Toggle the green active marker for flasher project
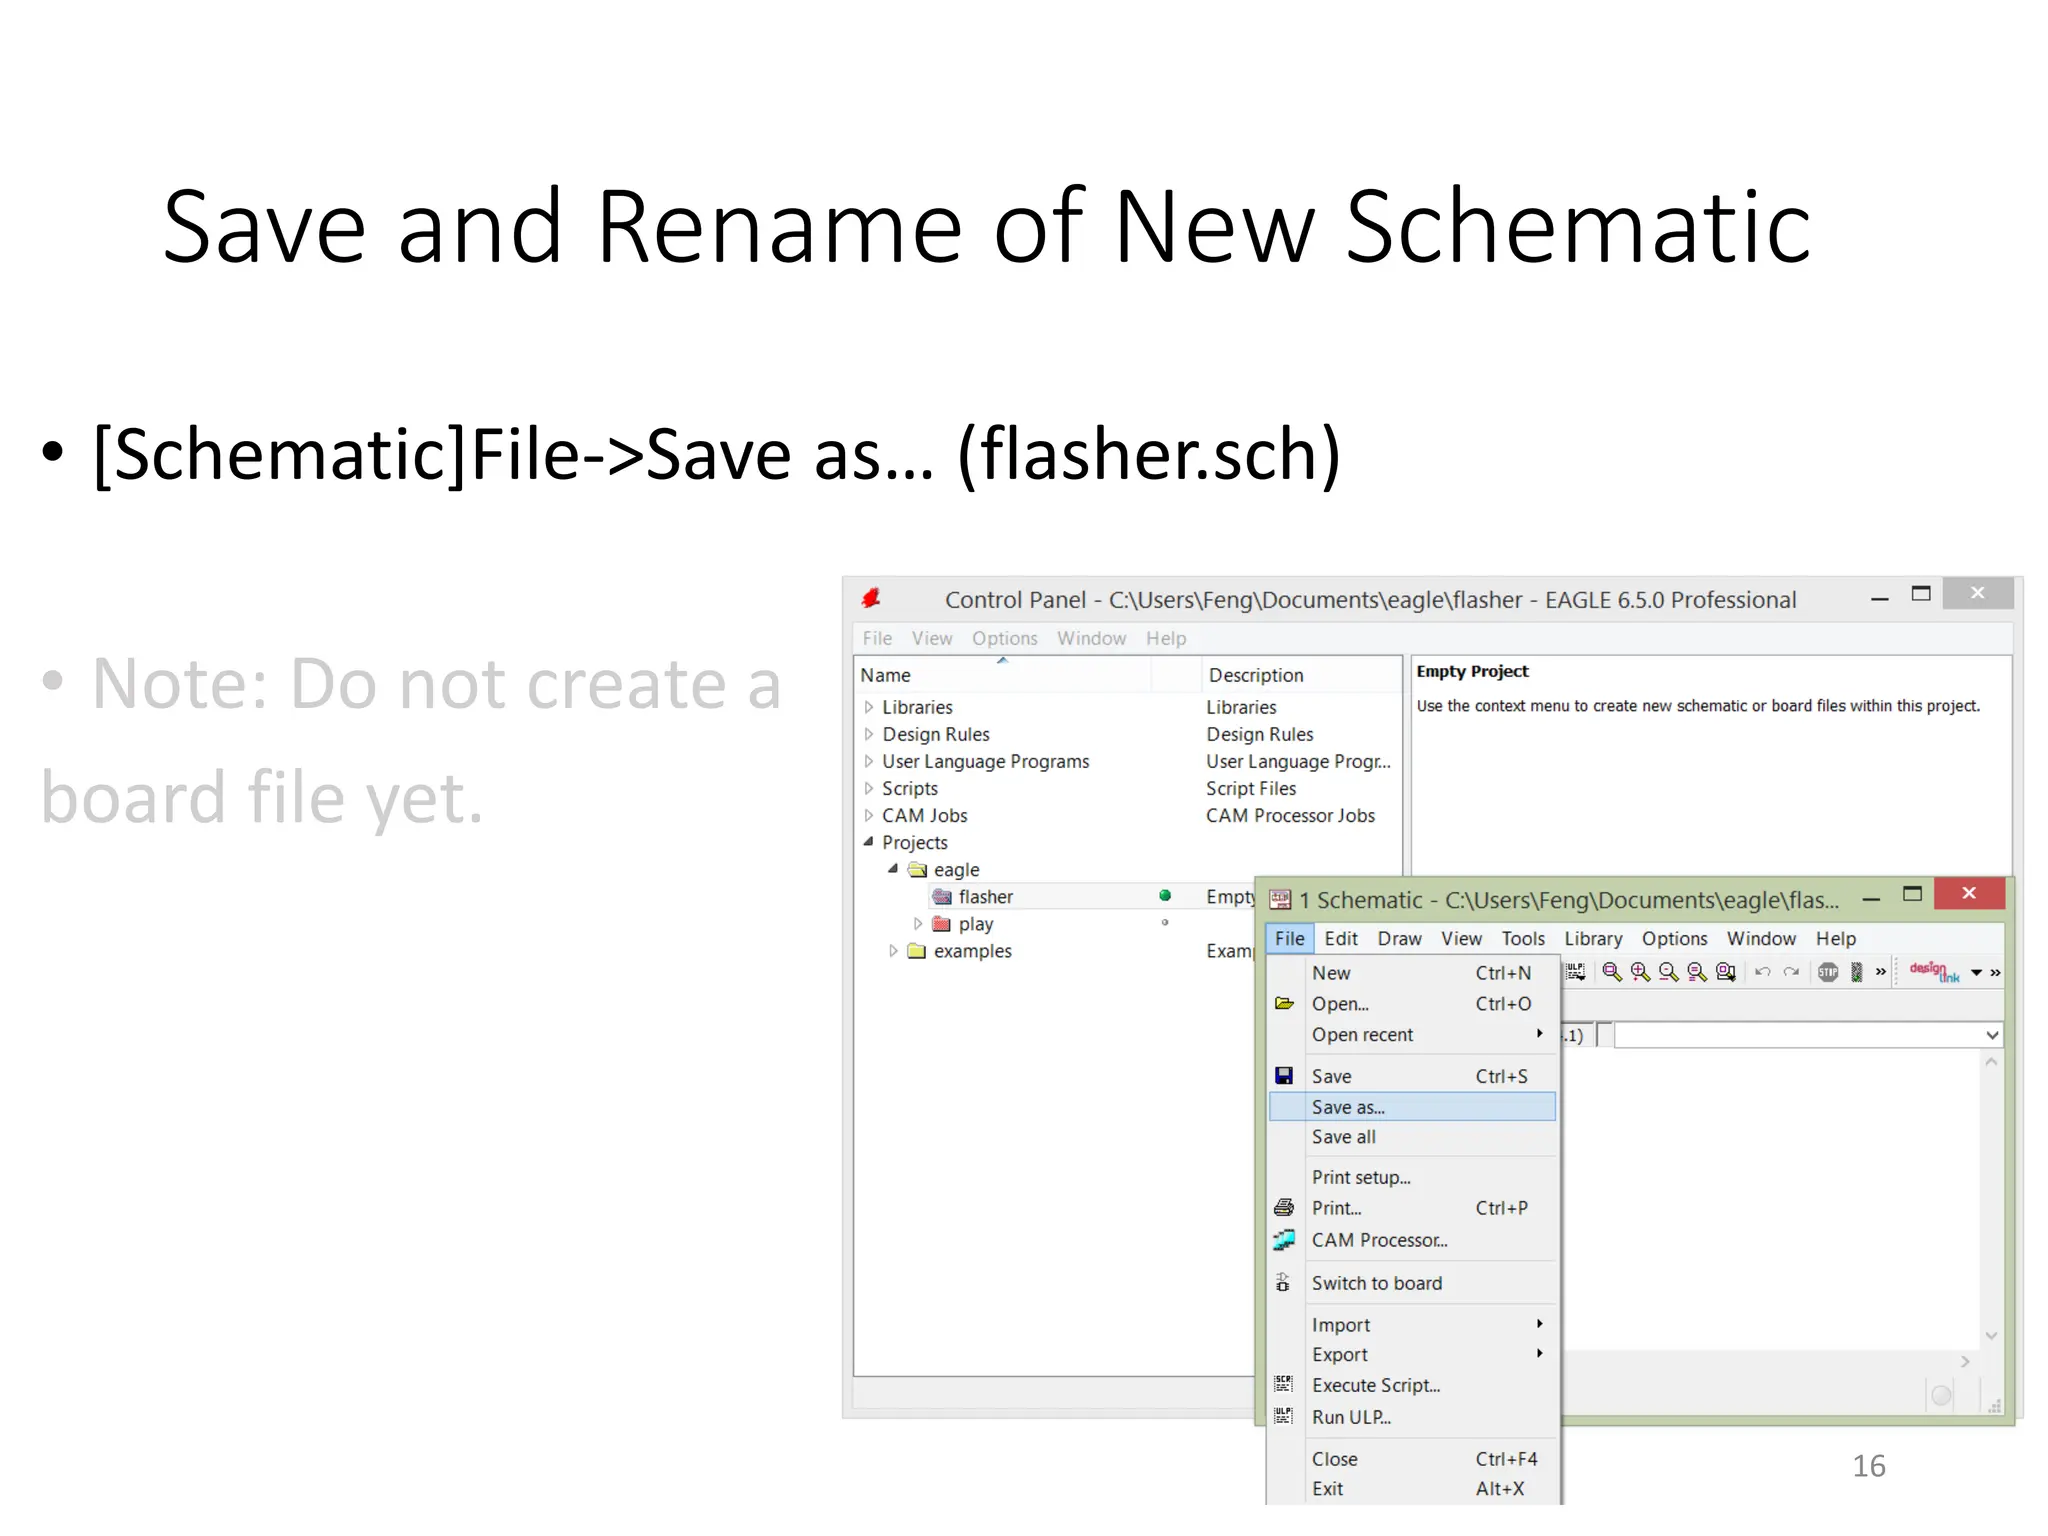The width and height of the screenshot is (2048, 1536). 1165,895
